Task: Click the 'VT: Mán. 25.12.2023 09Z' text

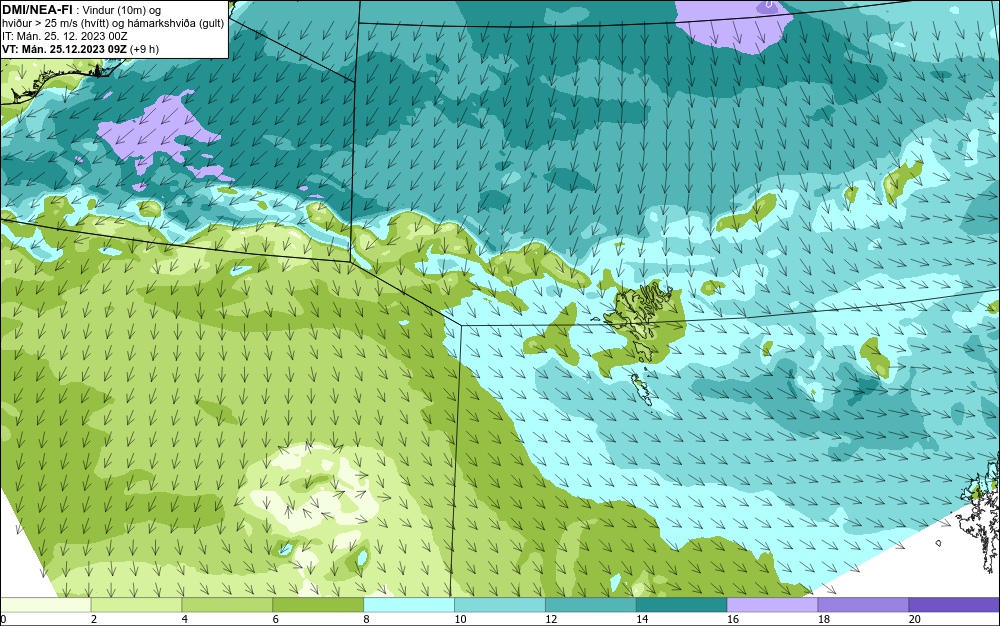Action: point(64,49)
